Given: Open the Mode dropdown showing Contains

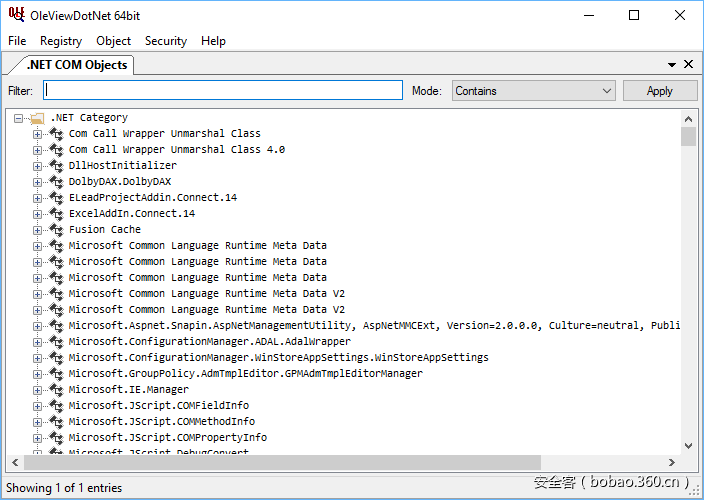Looking at the screenshot, I should [534, 91].
